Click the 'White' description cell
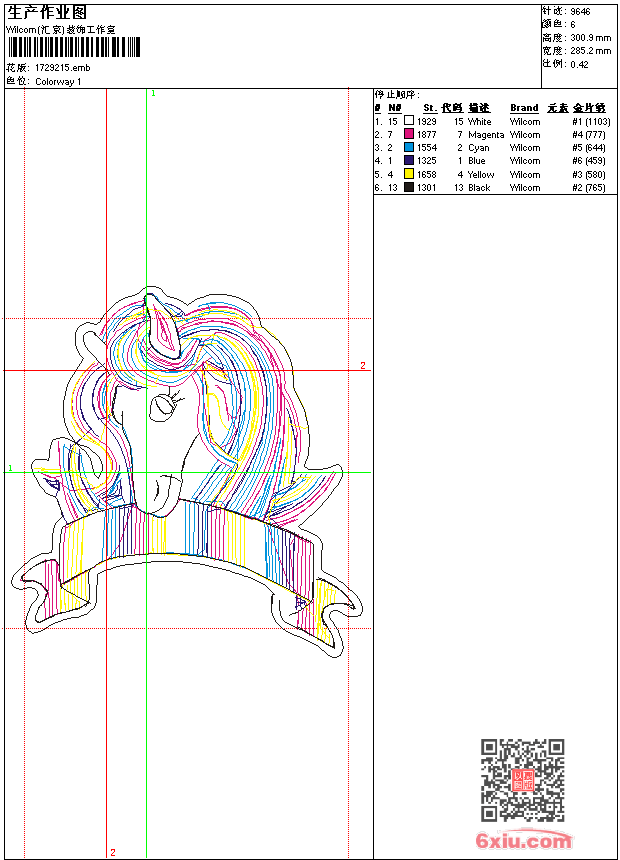Viewport: 620px width, 860px height. 480,122
